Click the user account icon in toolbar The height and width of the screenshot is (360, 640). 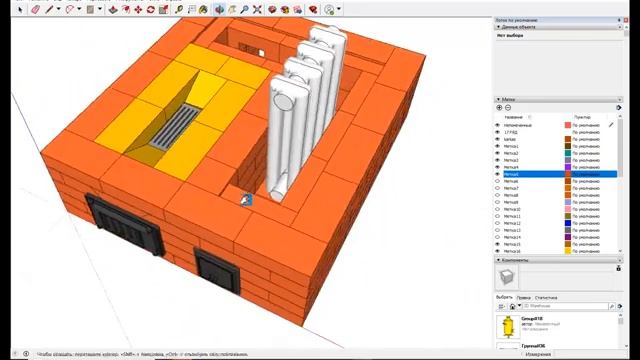329,9
